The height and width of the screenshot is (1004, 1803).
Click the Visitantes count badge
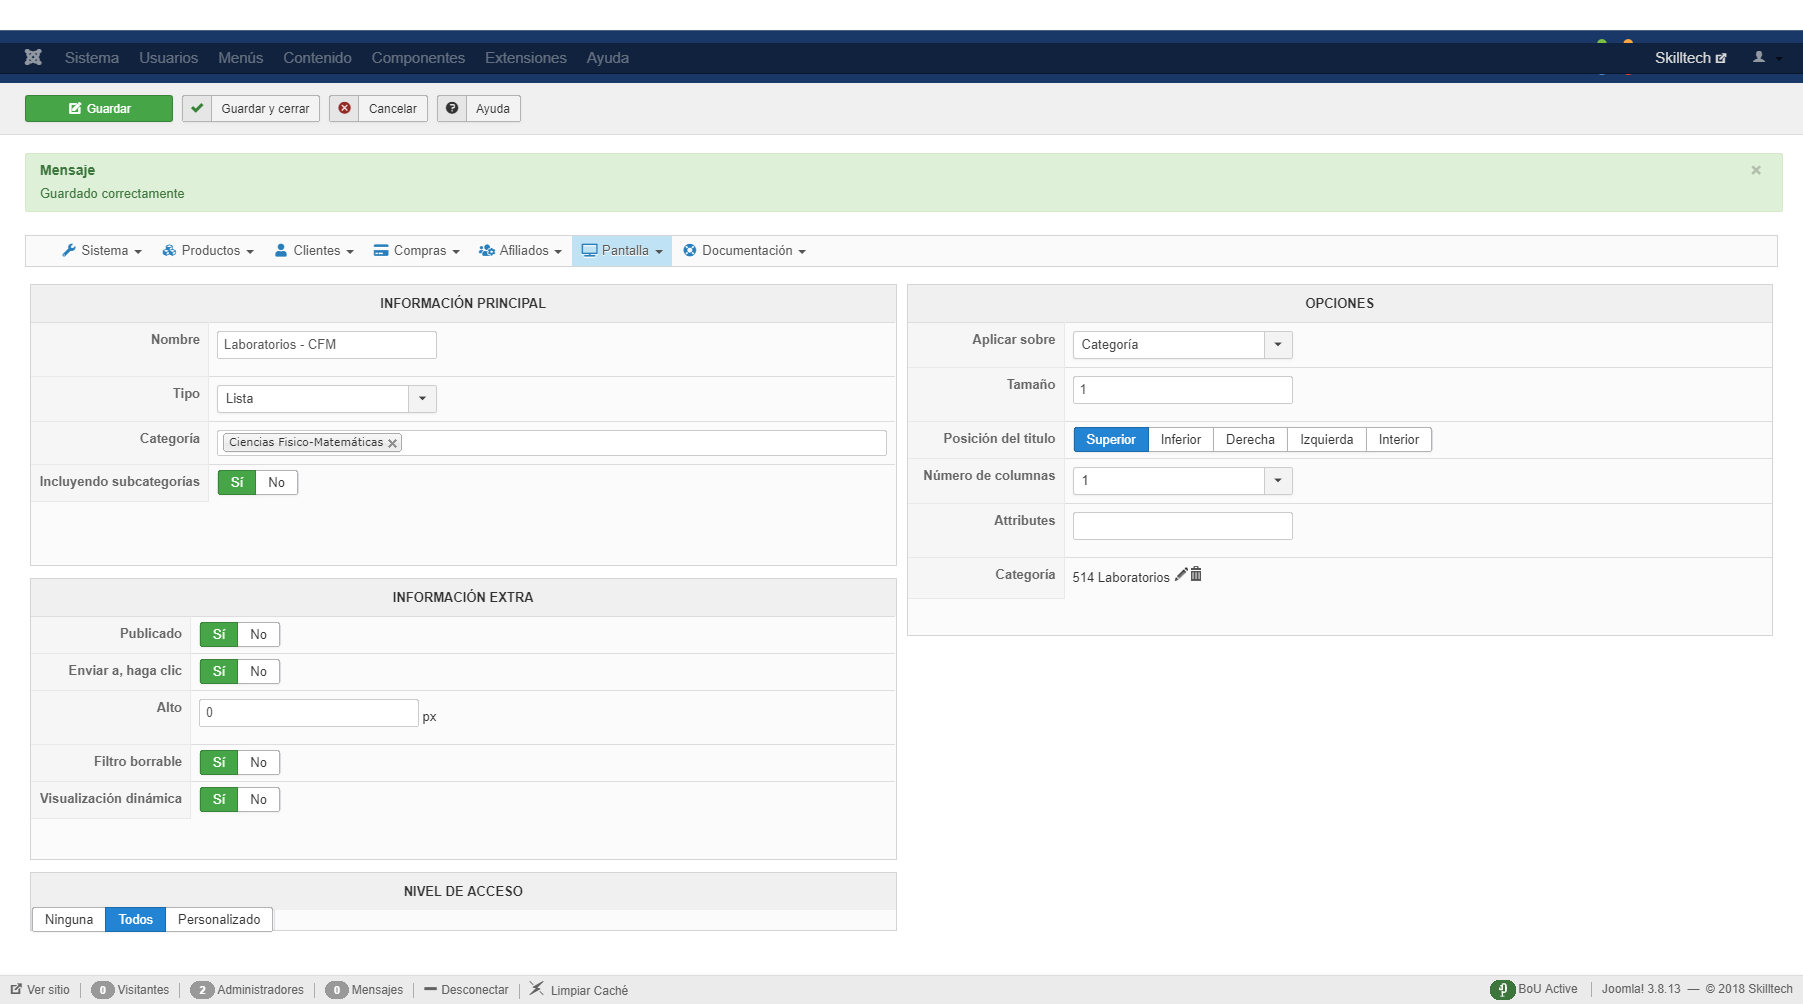tap(102, 990)
